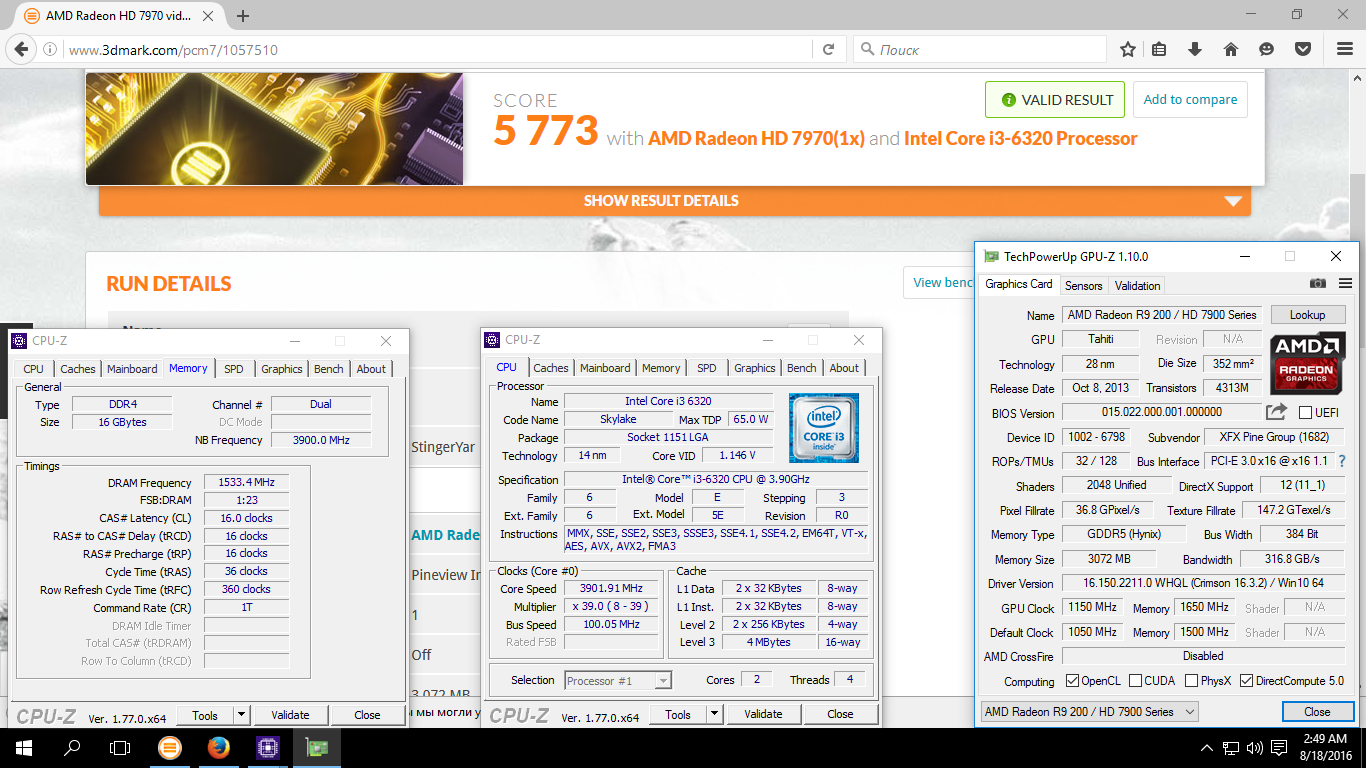Screen dimensions: 1366x768
Task: Click GPU-Z screenshot camera icon
Action: (1318, 284)
